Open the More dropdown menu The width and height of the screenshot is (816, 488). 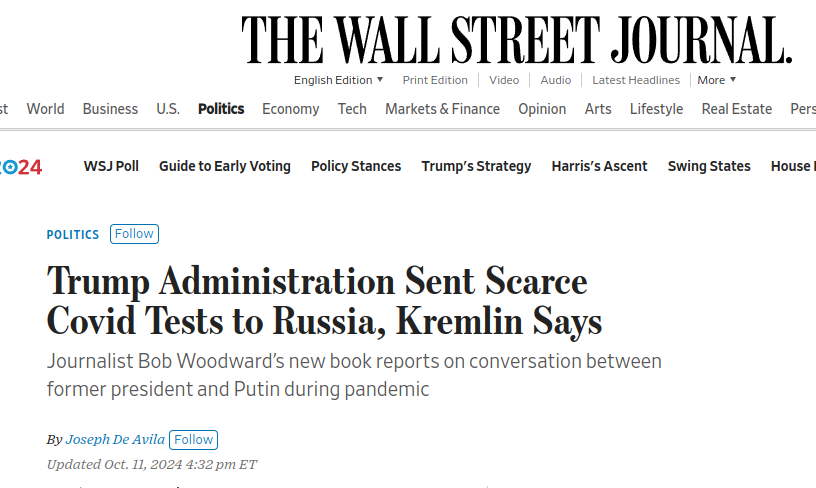pos(717,80)
